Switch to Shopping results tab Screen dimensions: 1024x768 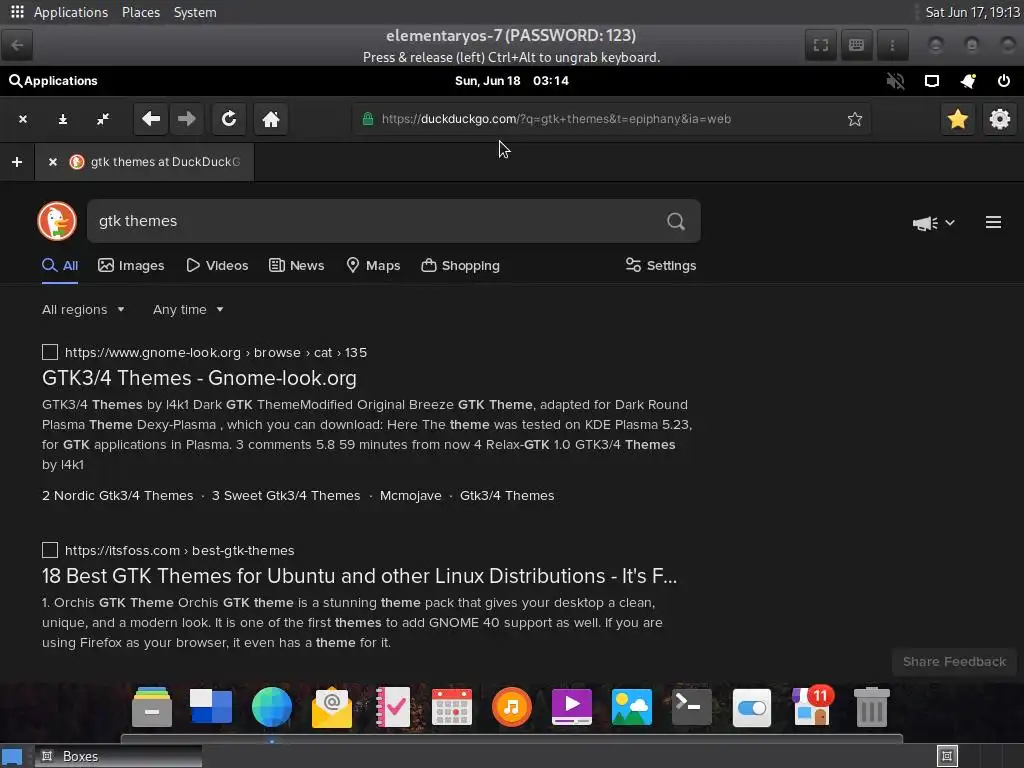[460, 265]
